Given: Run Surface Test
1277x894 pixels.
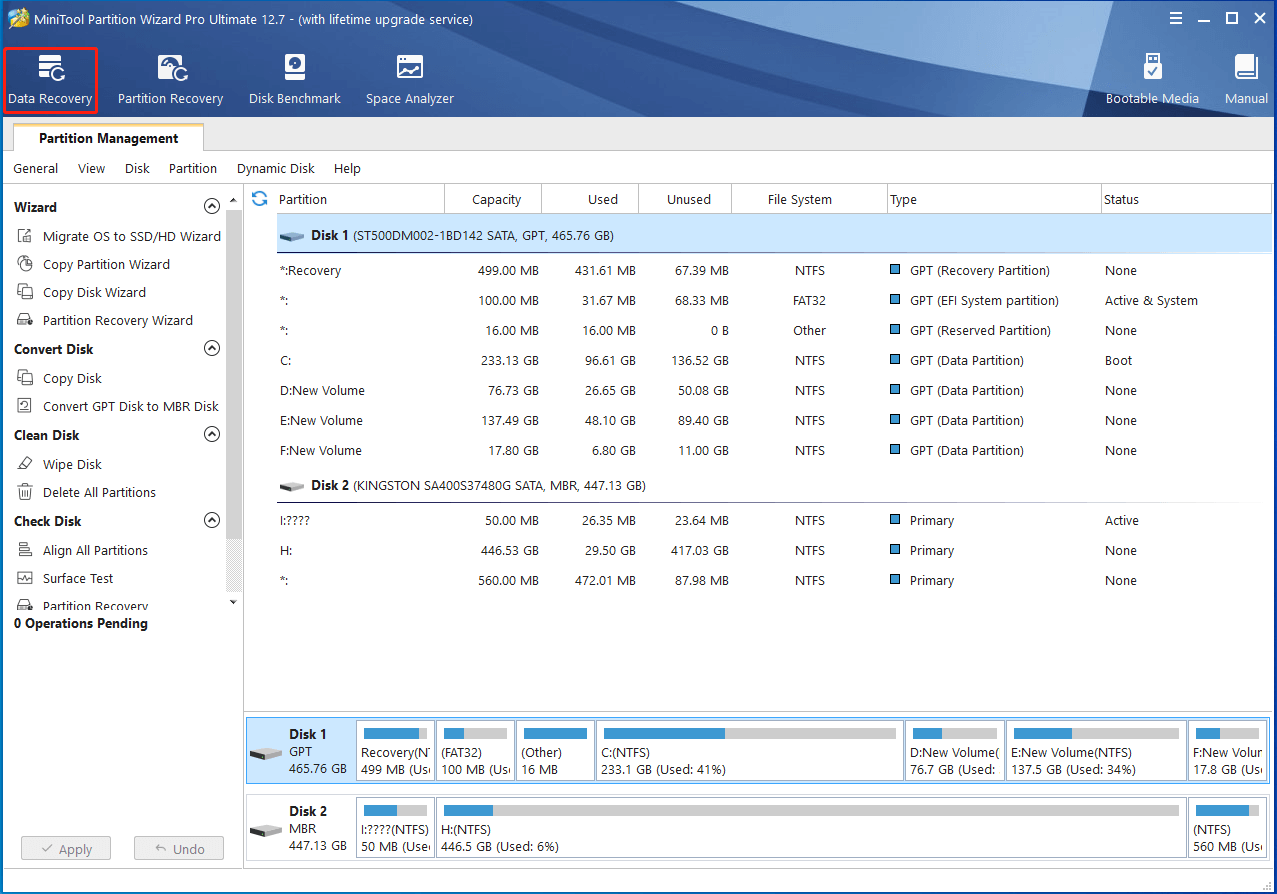Looking at the screenshot, I should point(65,578).
